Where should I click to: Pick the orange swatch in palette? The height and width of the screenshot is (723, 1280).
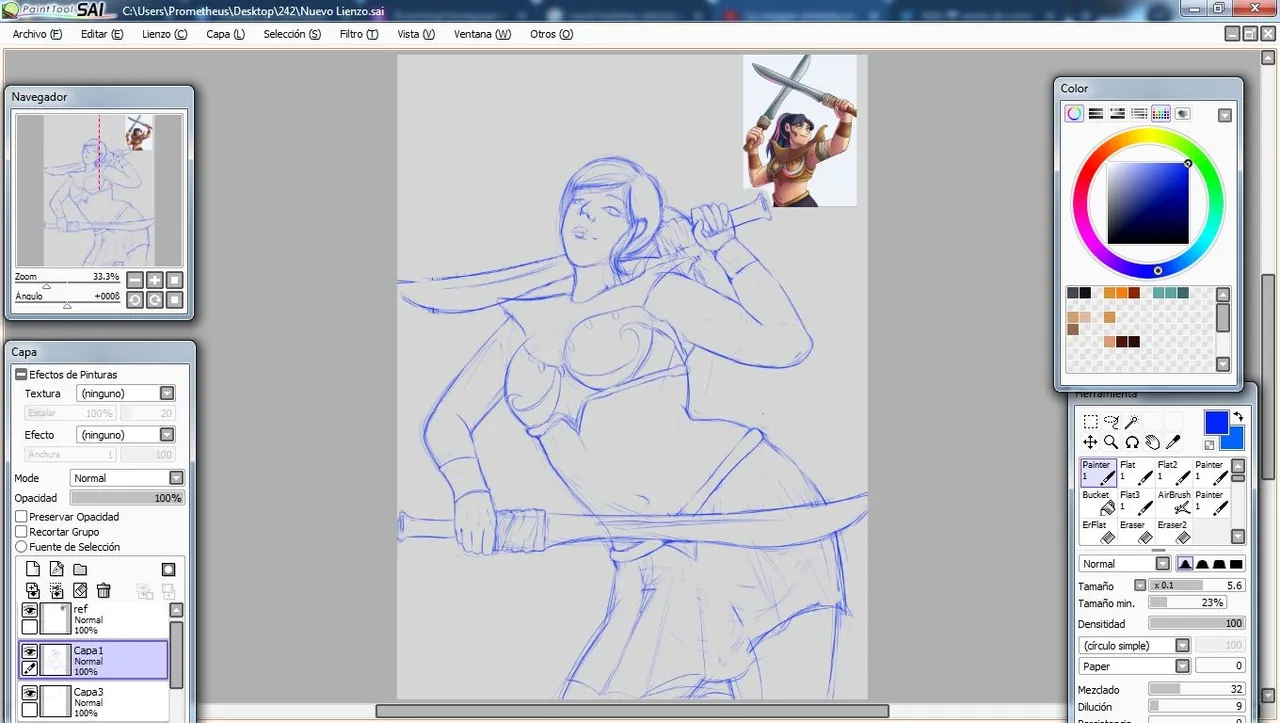click(1122, 293)
